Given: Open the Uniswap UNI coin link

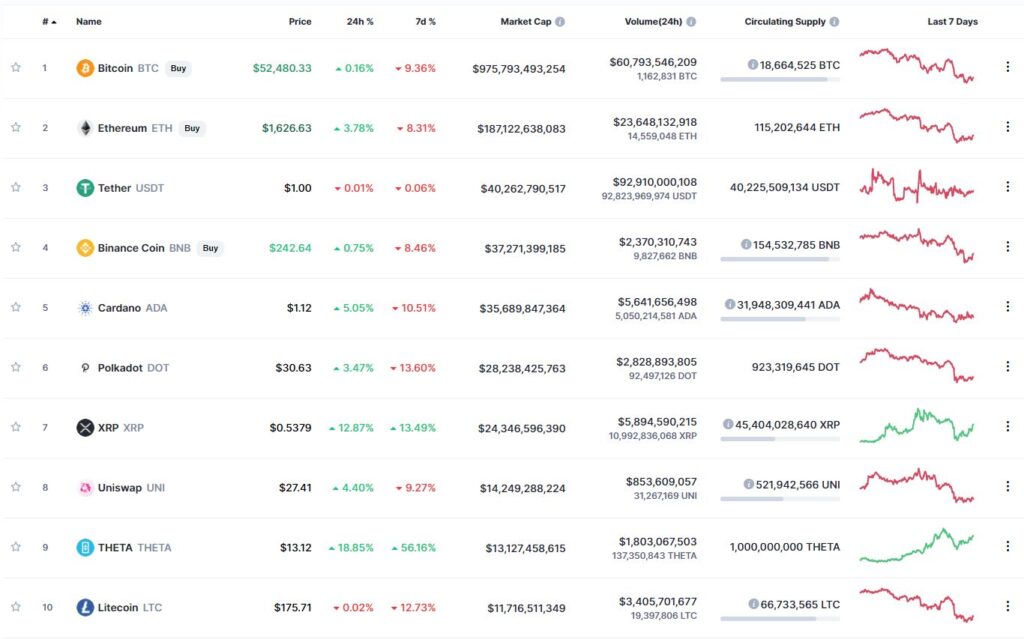Looking at the screenshot, I should [x=131, y=488].
